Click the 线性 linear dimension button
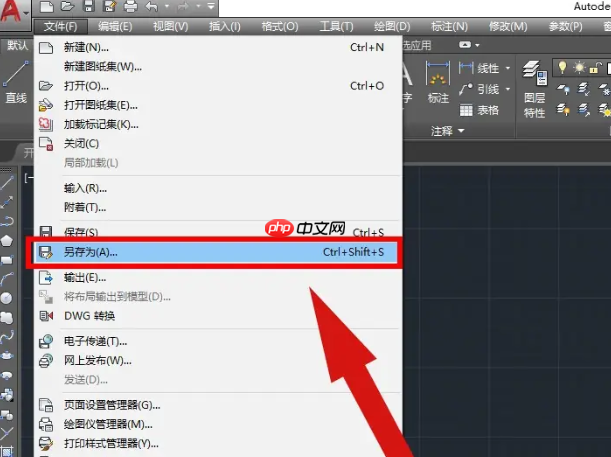The height and width of the screenshot is (457, 611). pyautogui.click(x=479, y=68)
